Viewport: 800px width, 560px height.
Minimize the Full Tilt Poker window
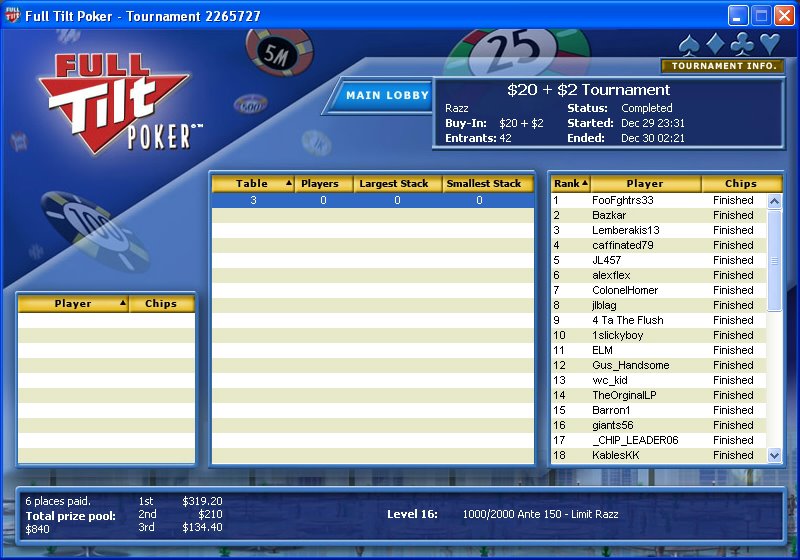tap(738, 15)
